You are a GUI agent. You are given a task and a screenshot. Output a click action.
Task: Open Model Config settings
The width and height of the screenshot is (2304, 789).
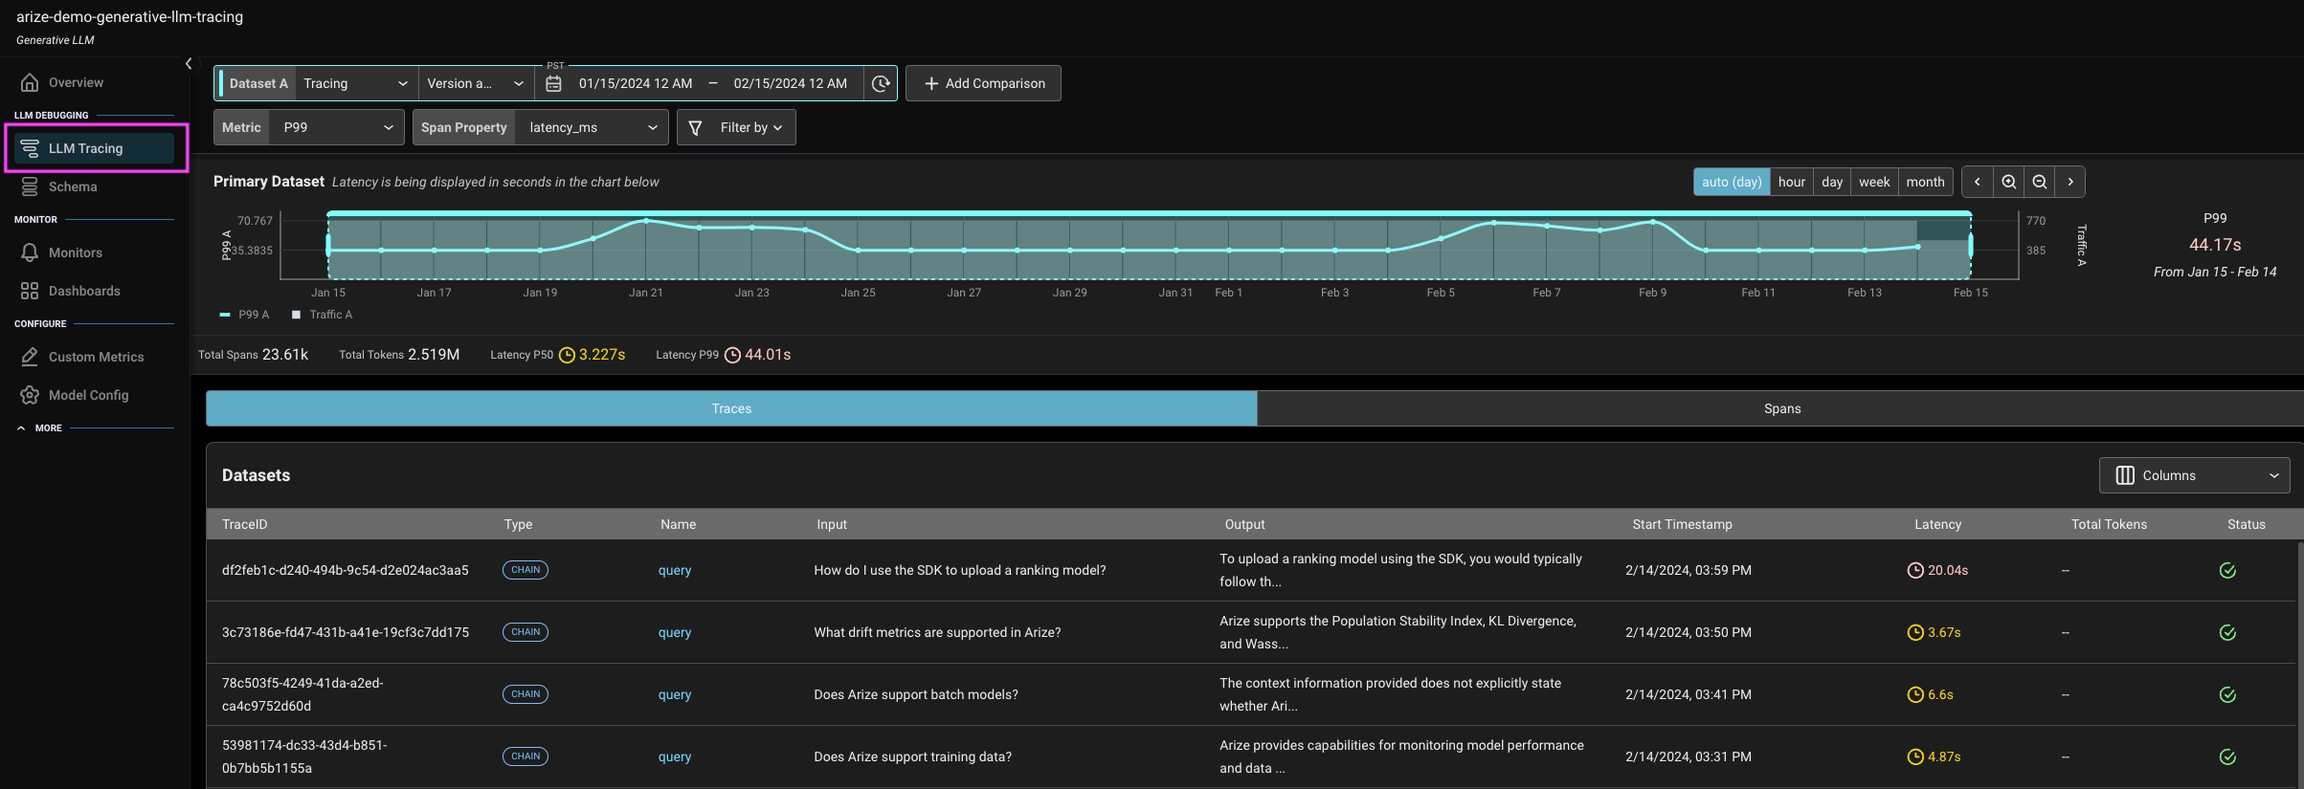click(x=88, y=395)
